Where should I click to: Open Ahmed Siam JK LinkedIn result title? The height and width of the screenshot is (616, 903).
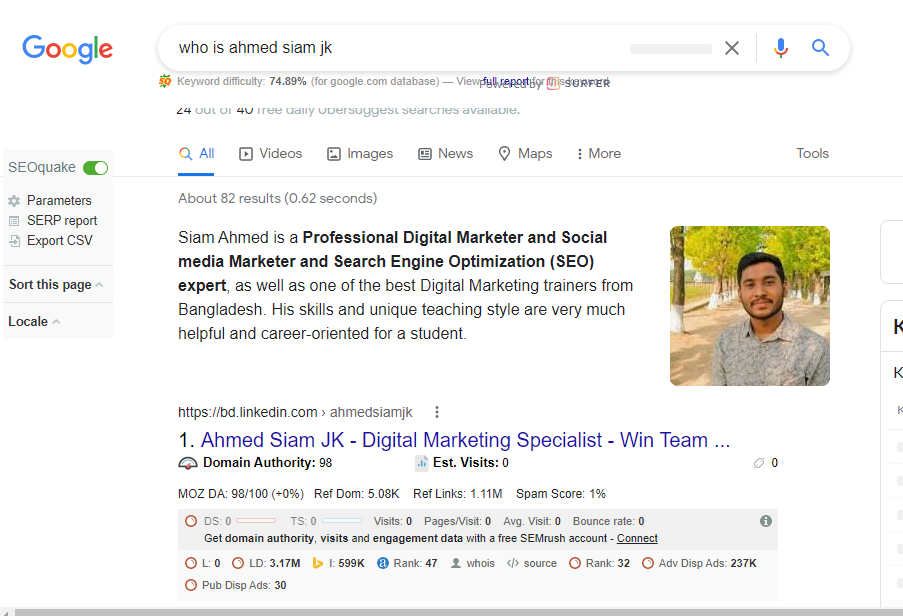[x=465, y=440]
